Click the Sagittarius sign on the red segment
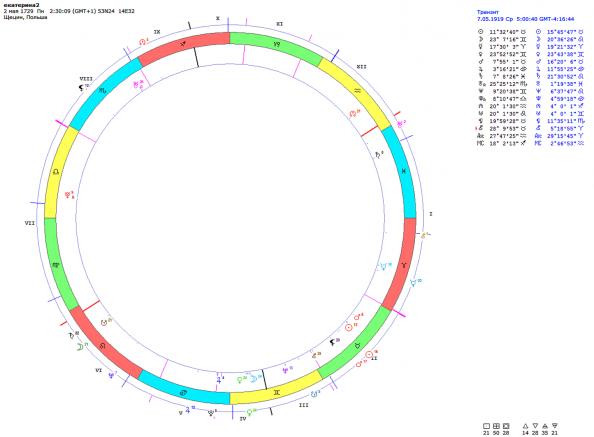The height and width of the screenshot is (437, 594). pyautogui.click(x=183, y=44)
